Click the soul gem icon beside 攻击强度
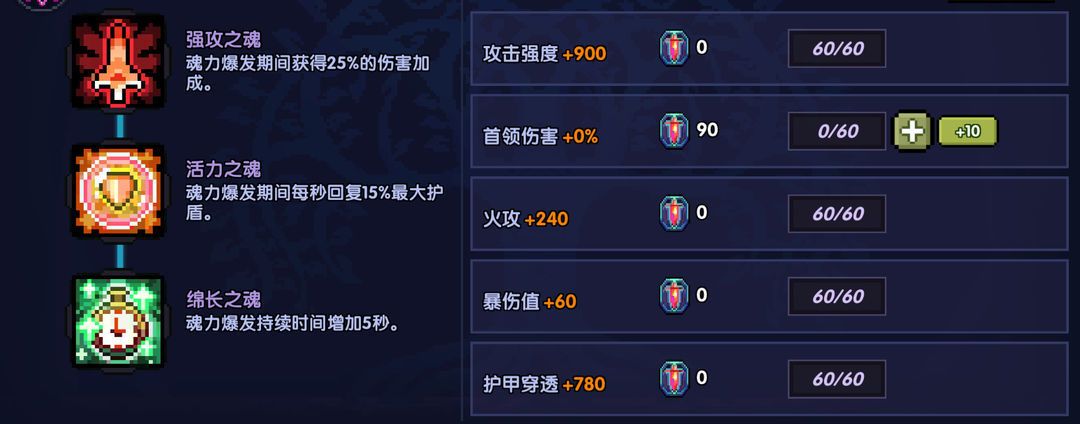The image size is (1080, 424). (x=675, y=48)
